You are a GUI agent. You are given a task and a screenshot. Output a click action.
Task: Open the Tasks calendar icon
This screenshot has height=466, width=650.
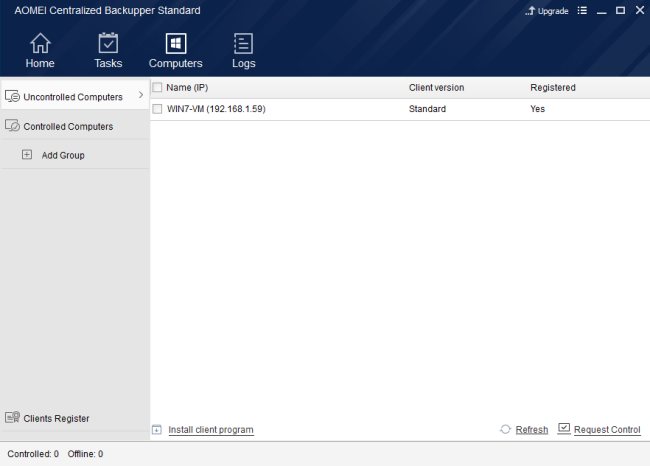point(108,43)
